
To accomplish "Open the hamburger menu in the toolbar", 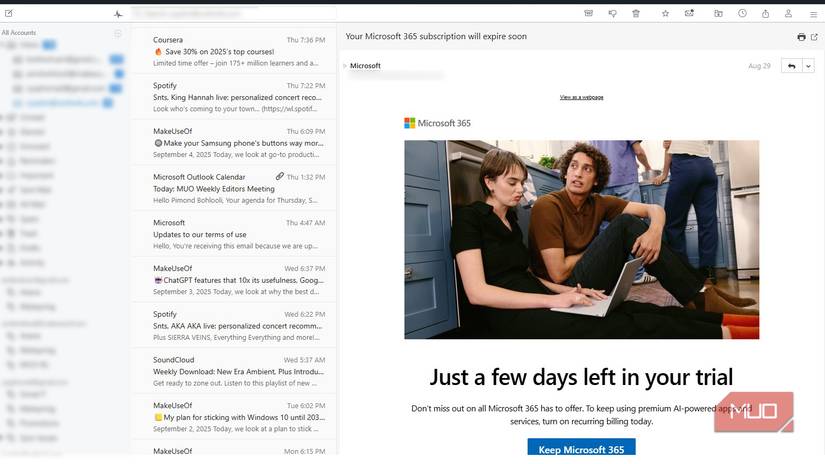I will click(813, 14).
